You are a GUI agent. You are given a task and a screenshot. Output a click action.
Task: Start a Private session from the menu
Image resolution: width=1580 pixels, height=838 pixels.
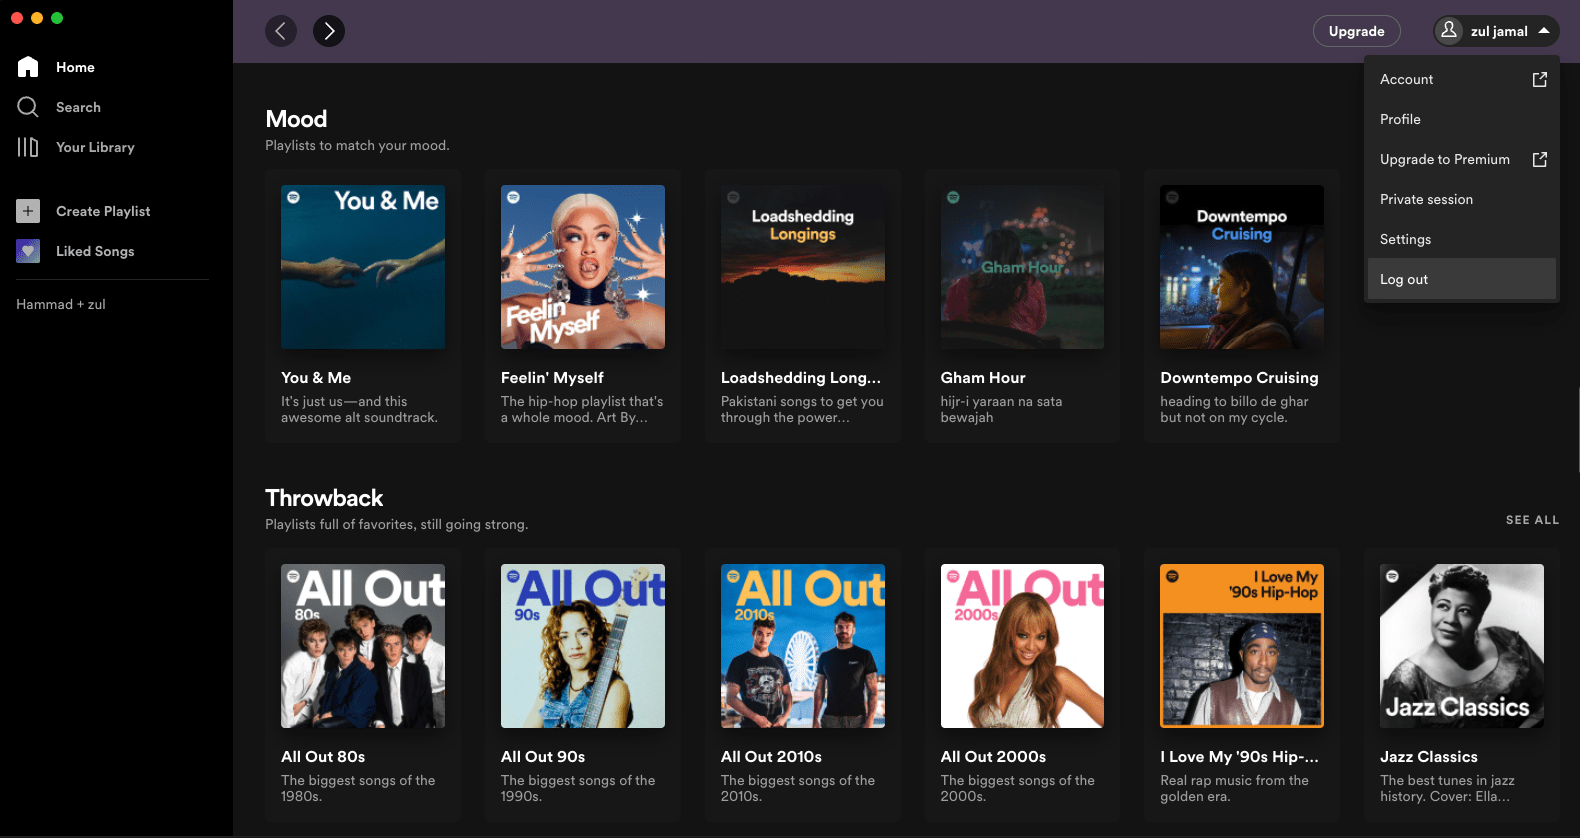1461,199
